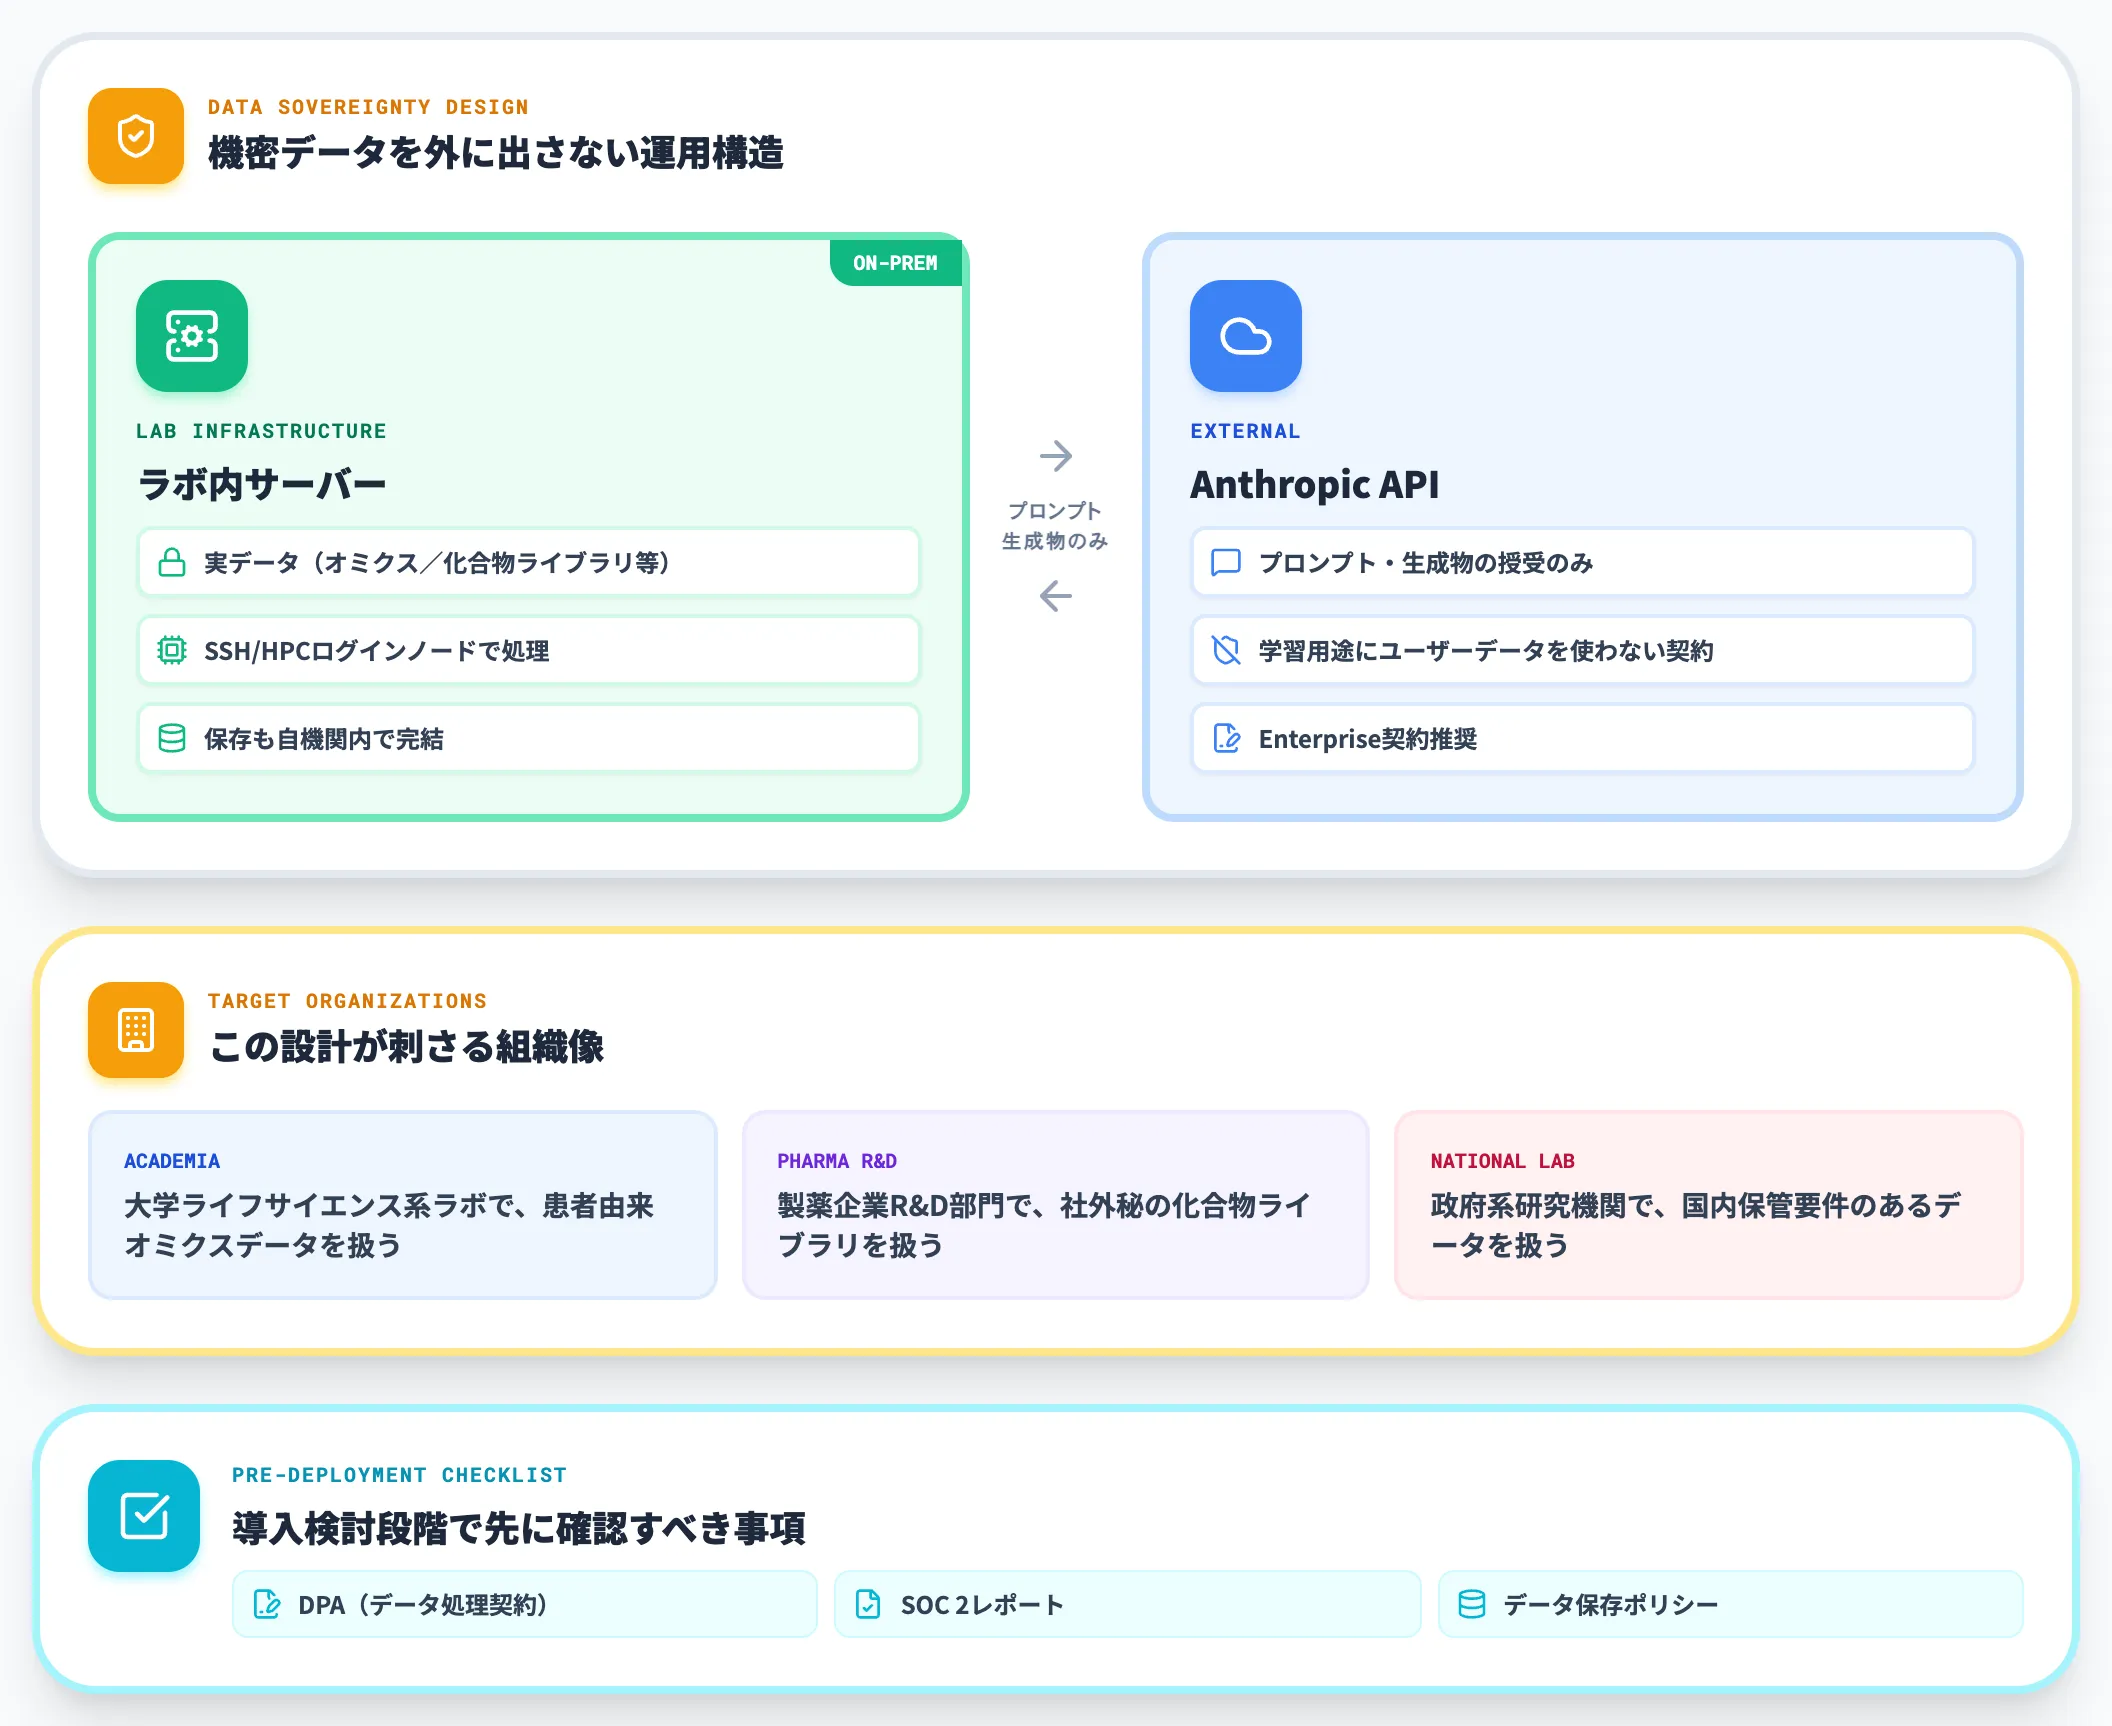This screenshot has width=2112, height=1726.
Task: Click the orange building icon for target organizations
Action: tap(136, 1030)
